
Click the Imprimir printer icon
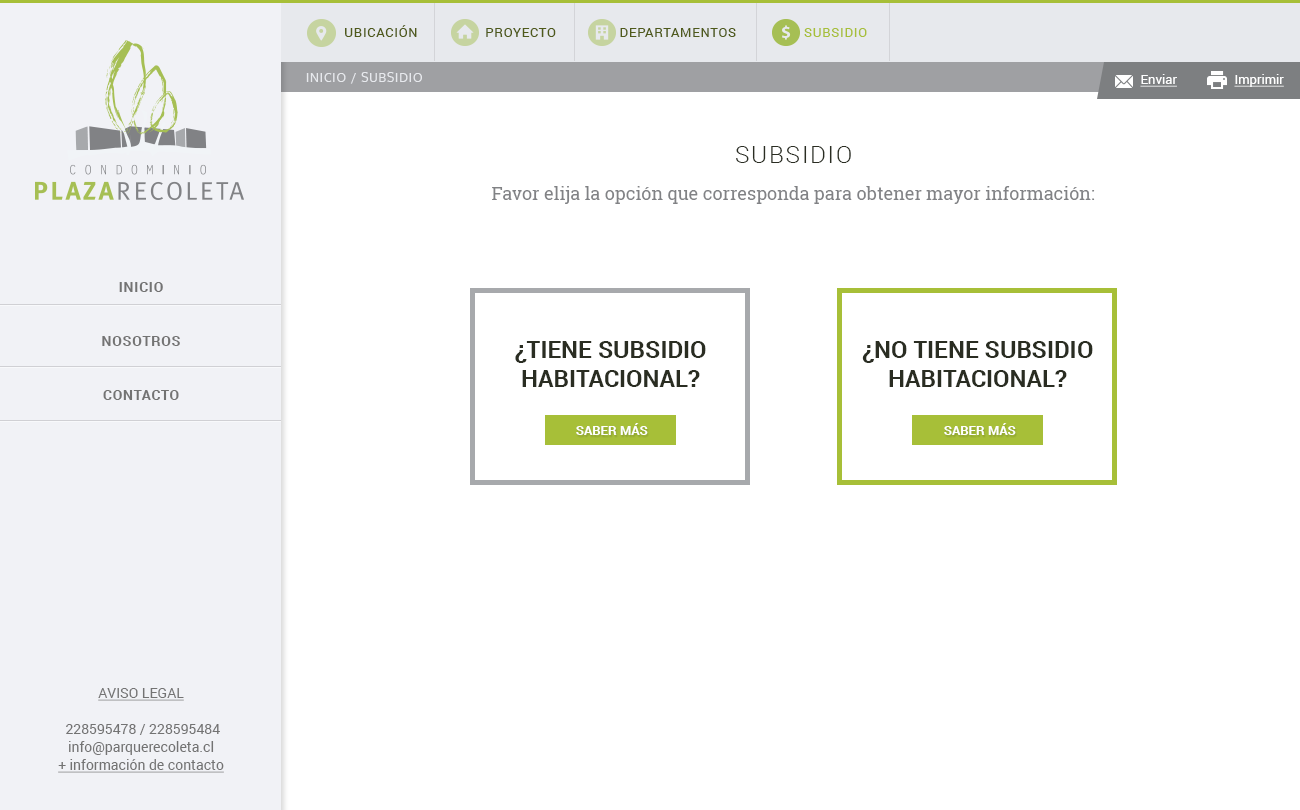1217,81
